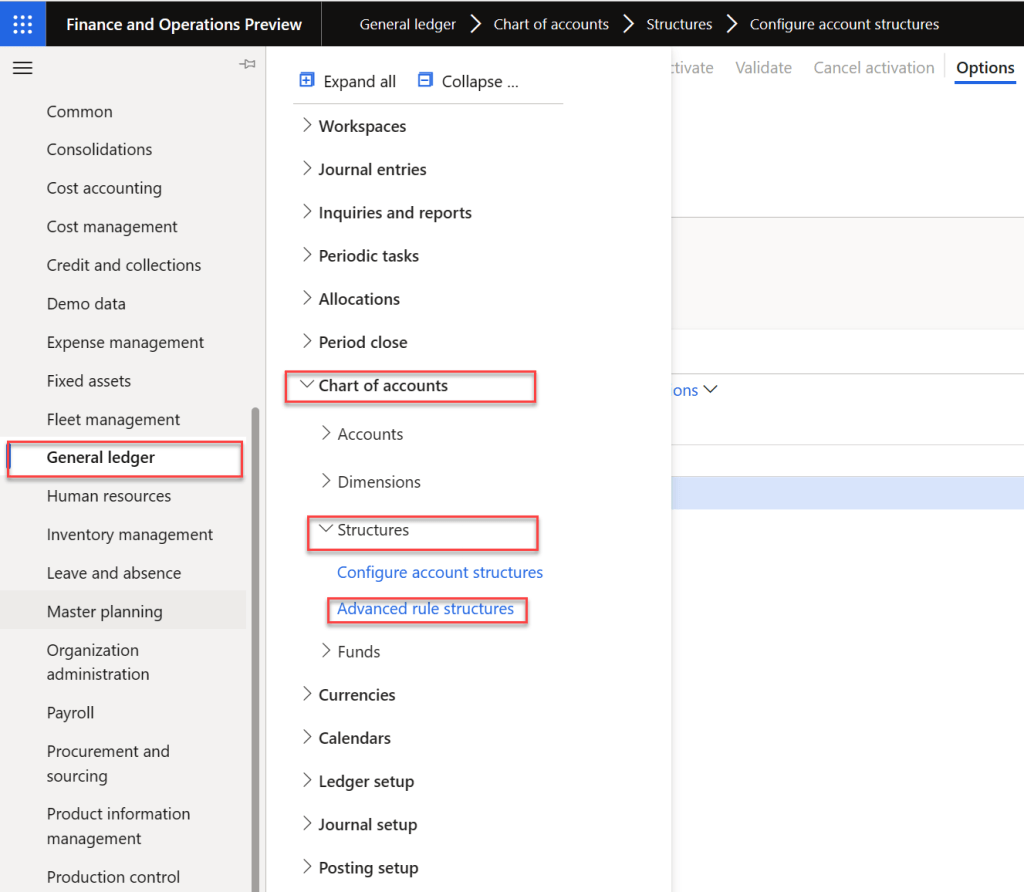1024x892 pixels.
Task: Open Configure account structures link
Action: point(440,573)
